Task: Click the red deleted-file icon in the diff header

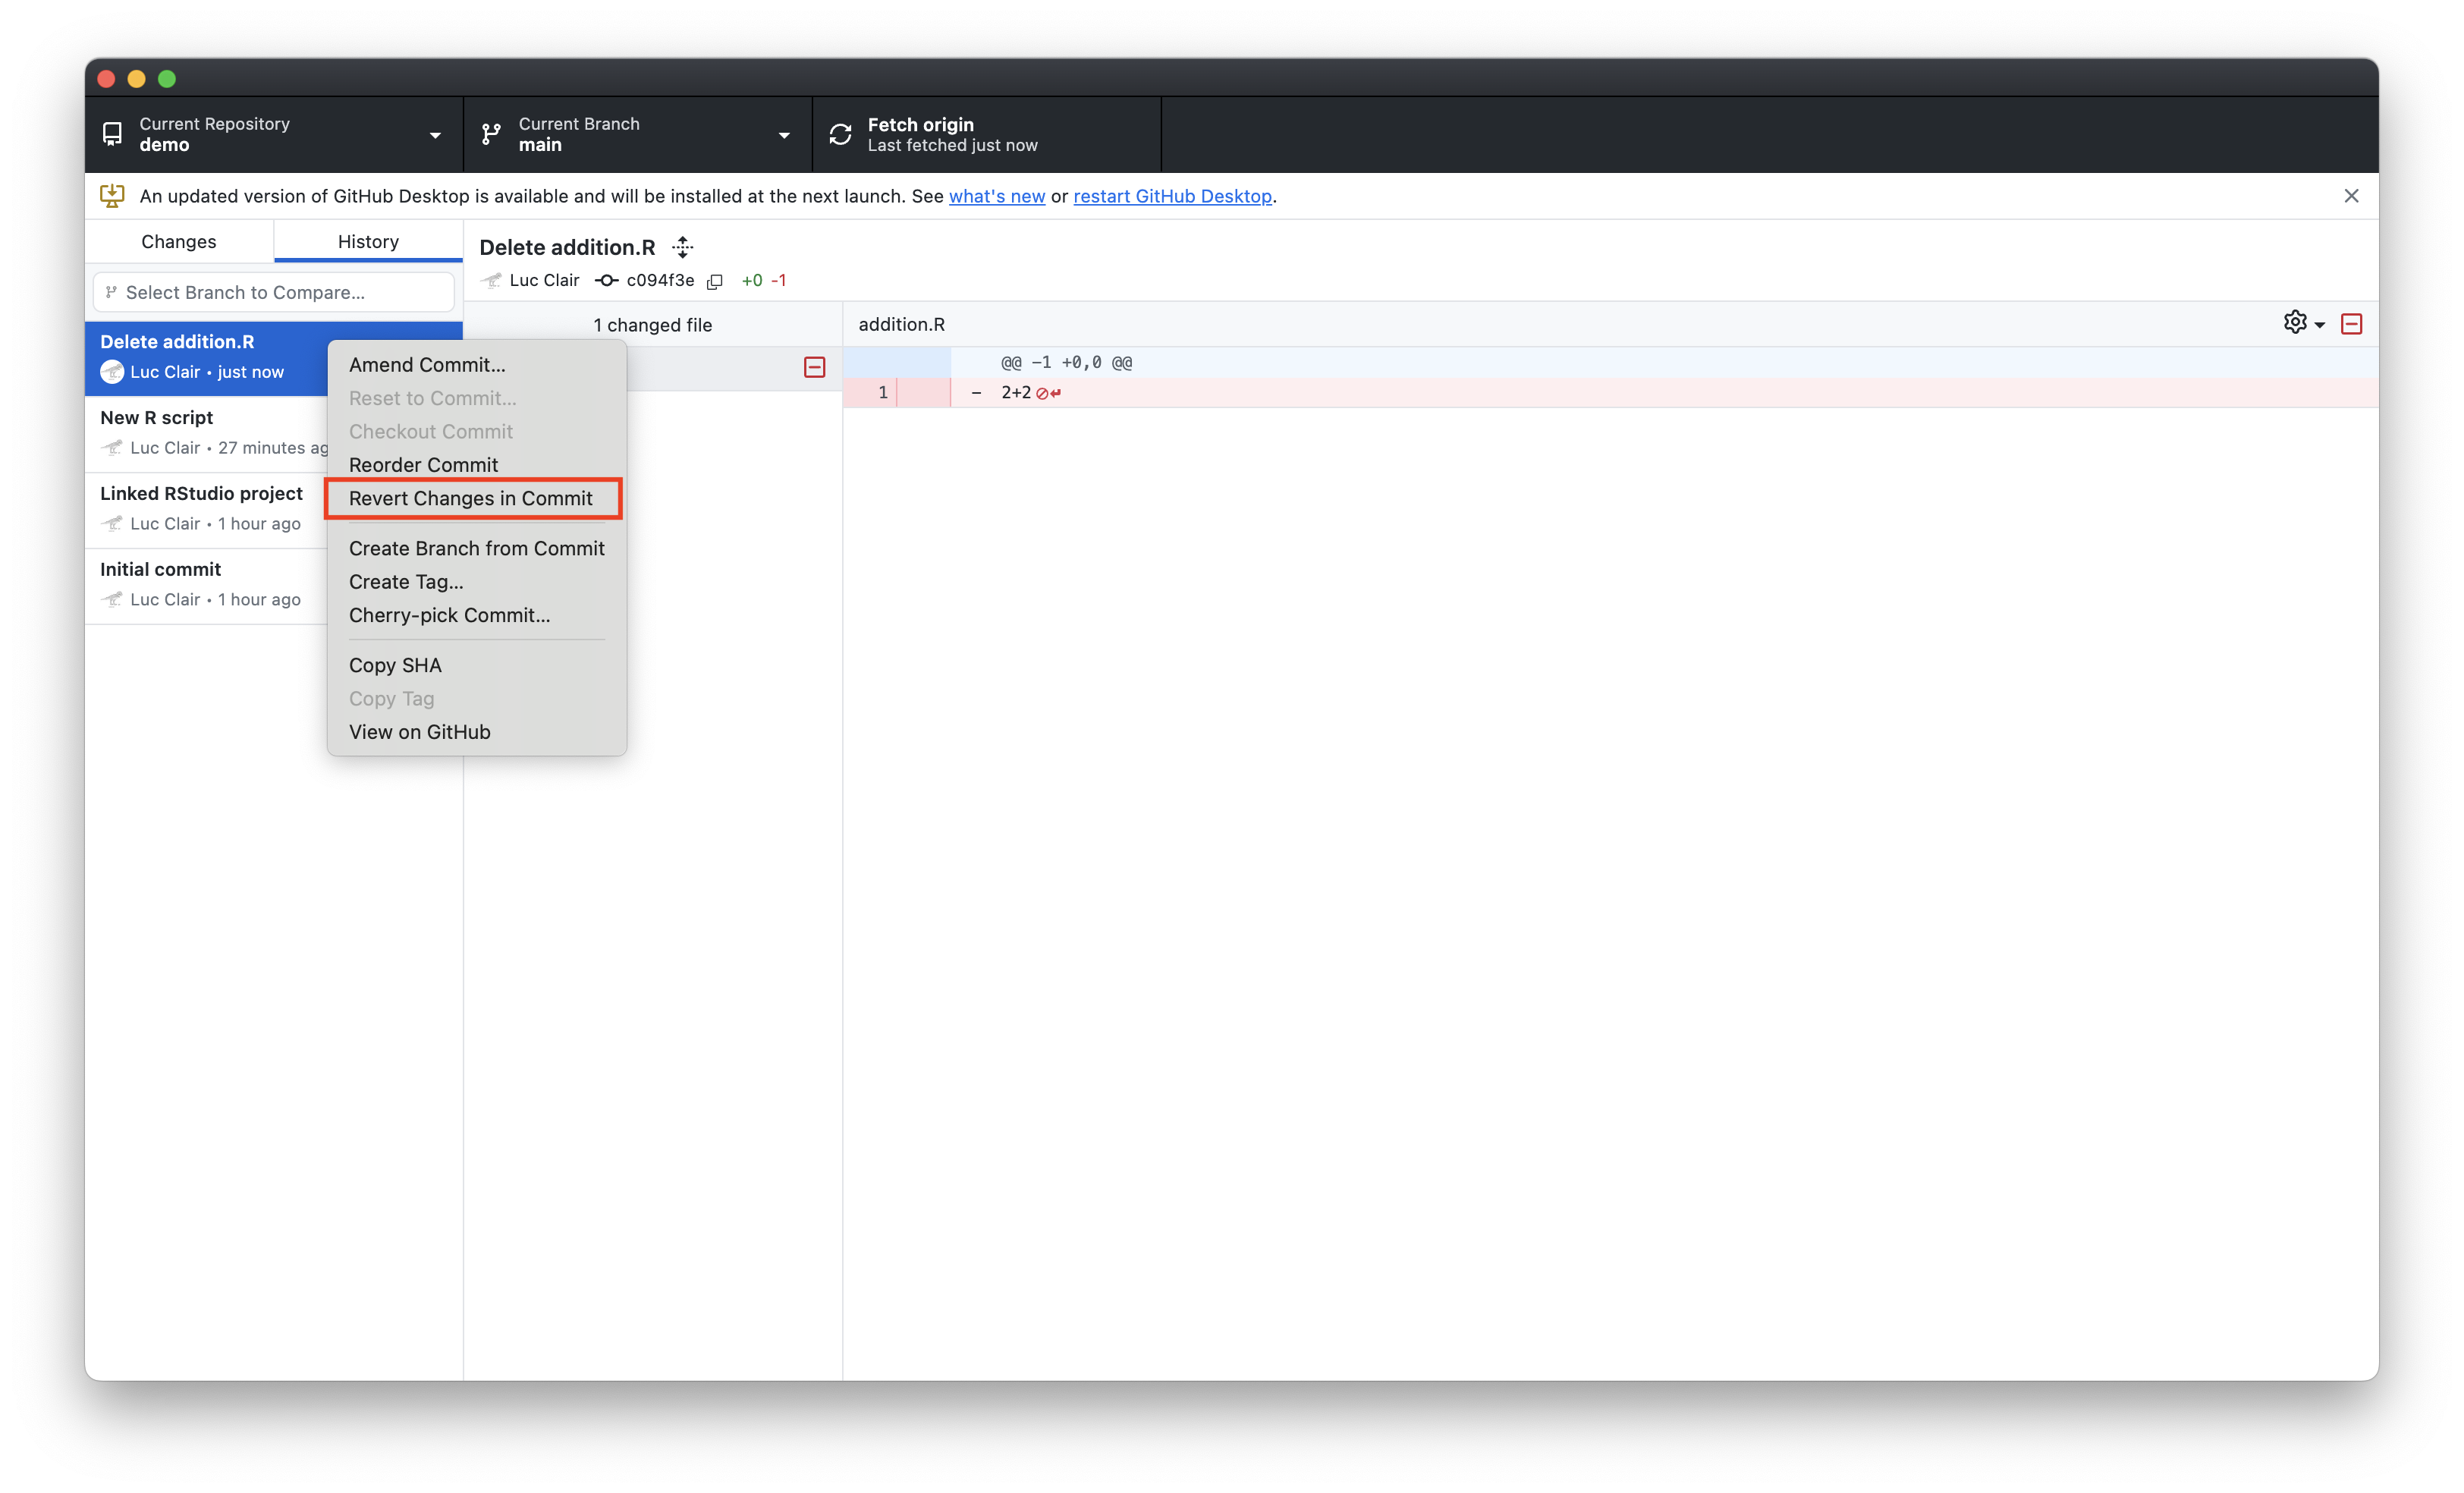Action: 2351,324
